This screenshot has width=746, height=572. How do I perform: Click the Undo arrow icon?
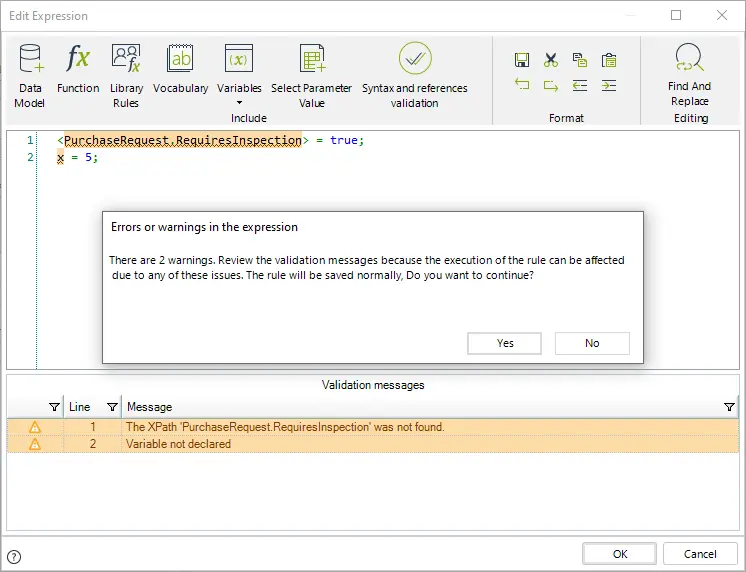[522, 85]
